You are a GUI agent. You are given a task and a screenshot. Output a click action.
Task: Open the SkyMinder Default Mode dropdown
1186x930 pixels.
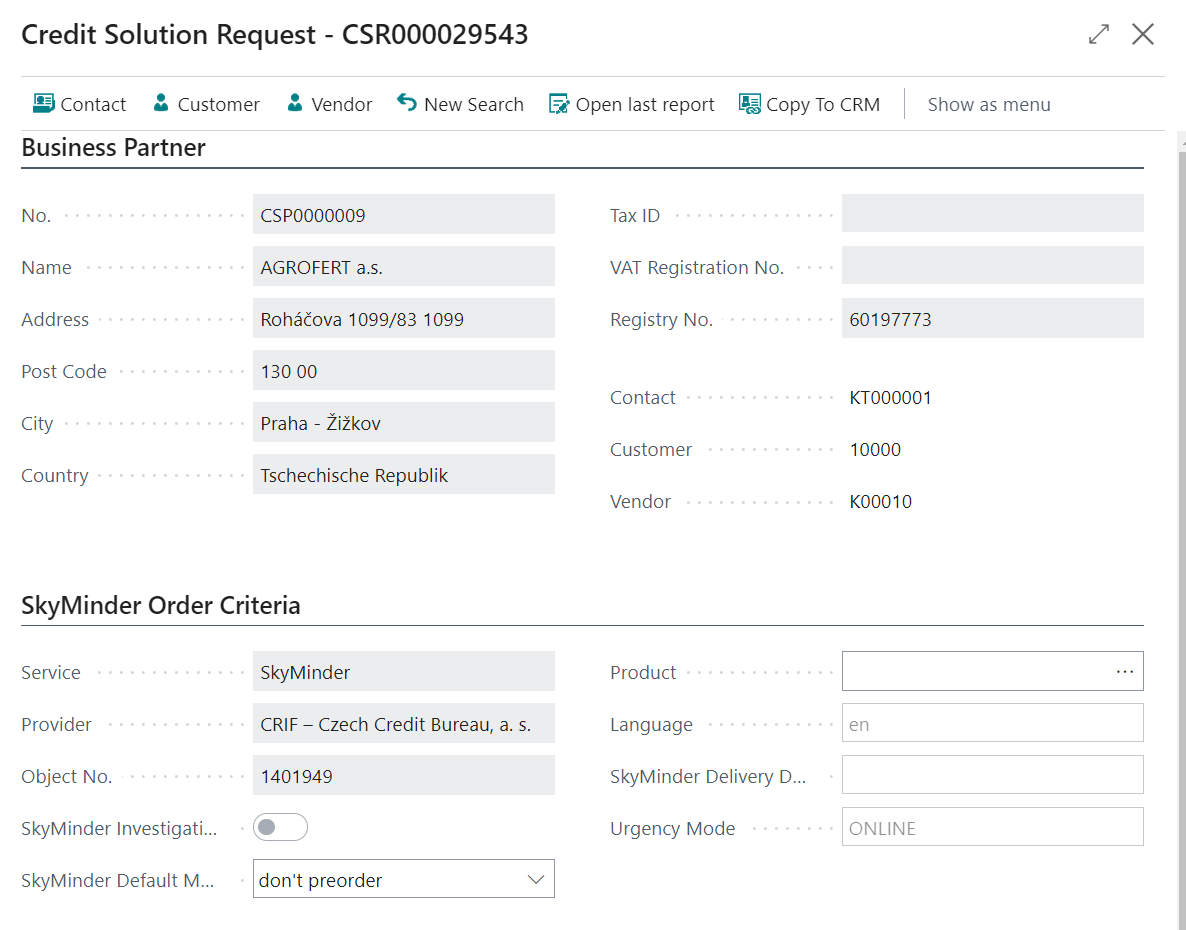[x=537, y=878]
